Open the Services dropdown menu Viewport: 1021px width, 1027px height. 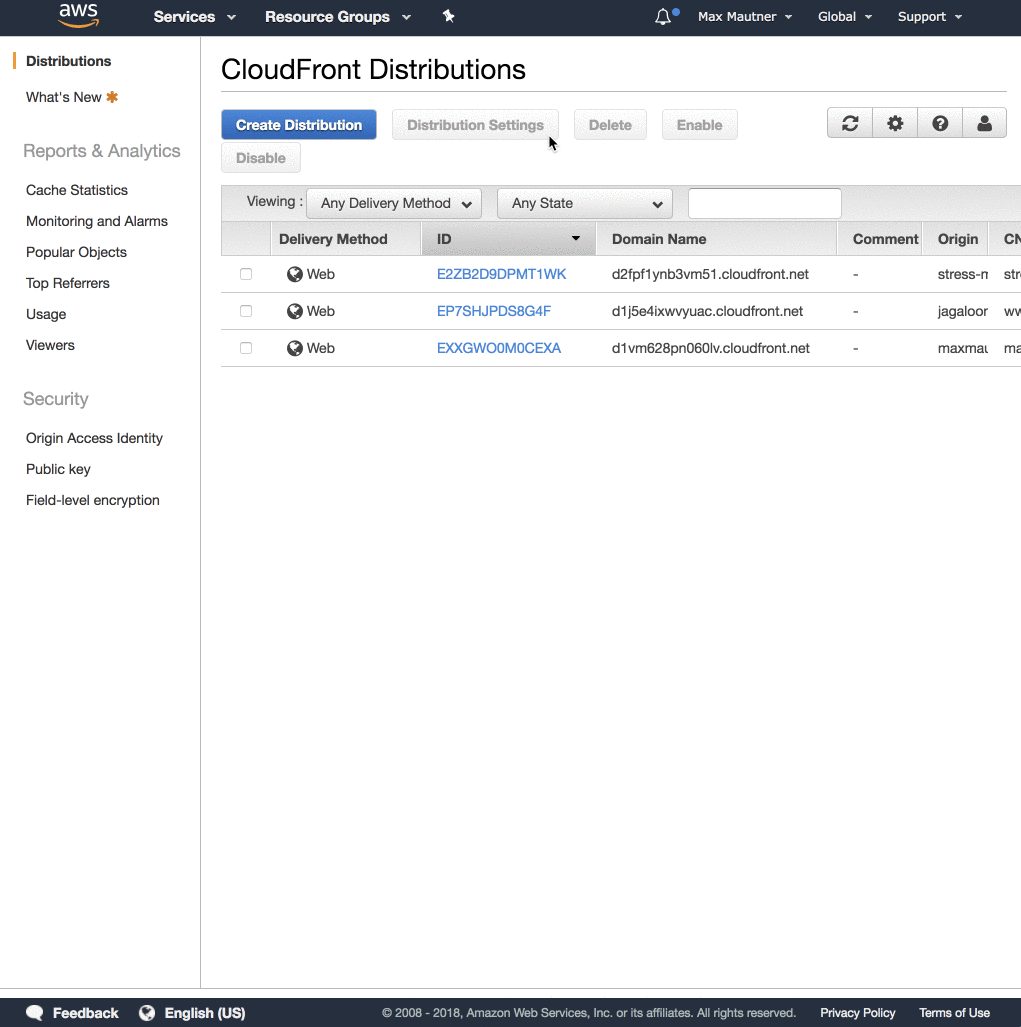point(195,16)
